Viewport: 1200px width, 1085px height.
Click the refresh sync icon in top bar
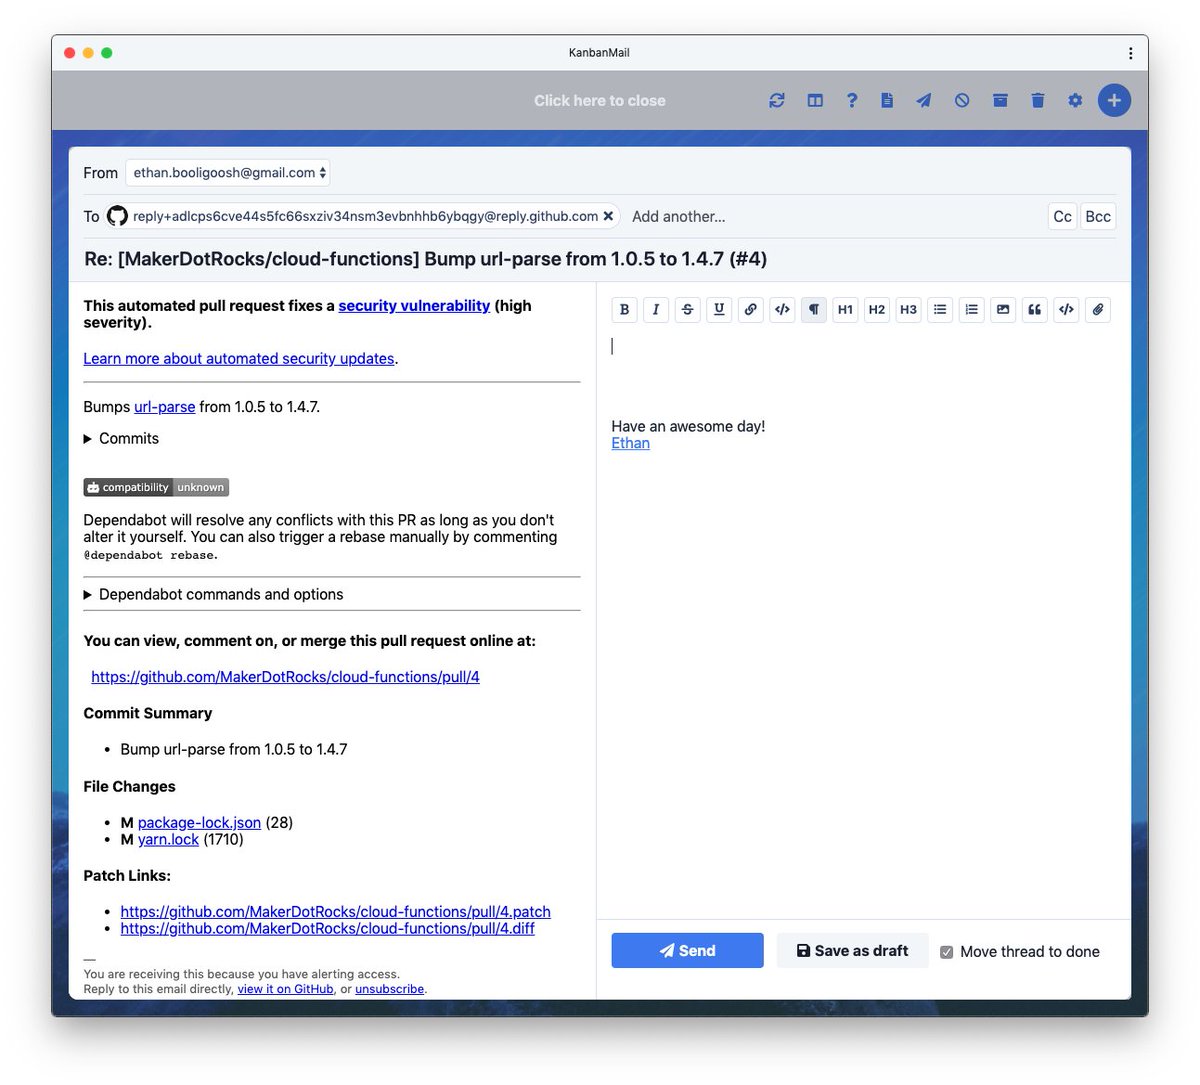pyautogui.click(x=777, y=100)
